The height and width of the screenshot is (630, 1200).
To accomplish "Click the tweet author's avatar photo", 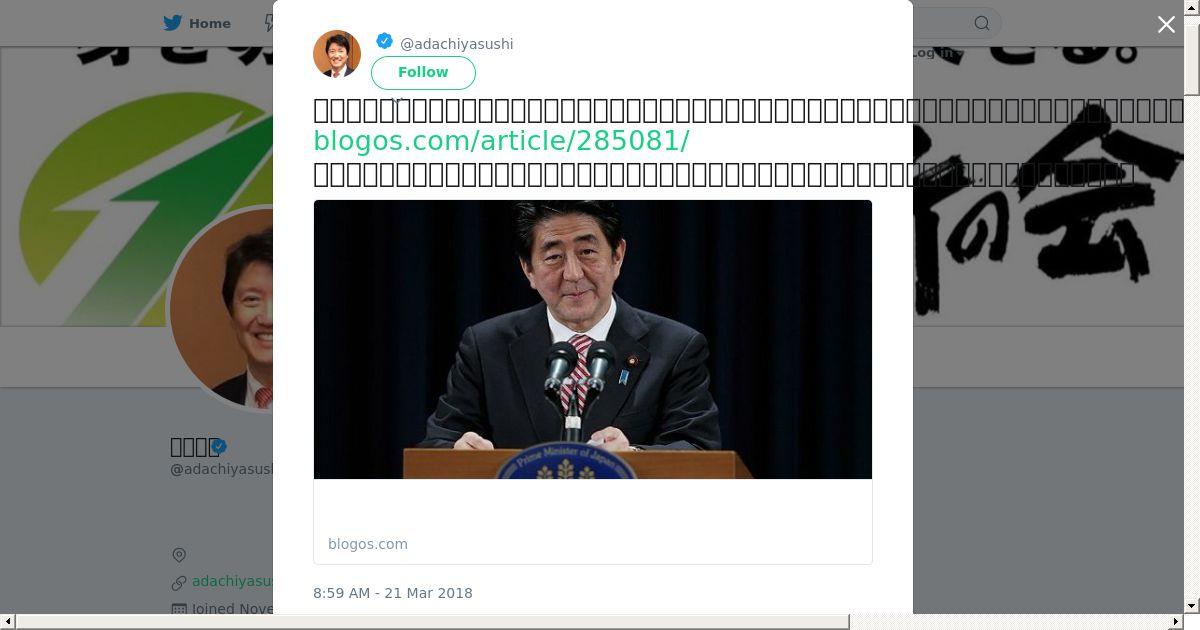I will click(337, 54).
